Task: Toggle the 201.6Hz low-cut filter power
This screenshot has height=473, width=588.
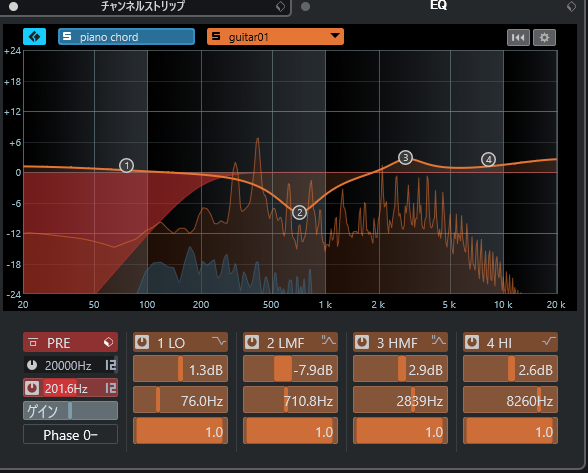Action: [x=32, y=388]
